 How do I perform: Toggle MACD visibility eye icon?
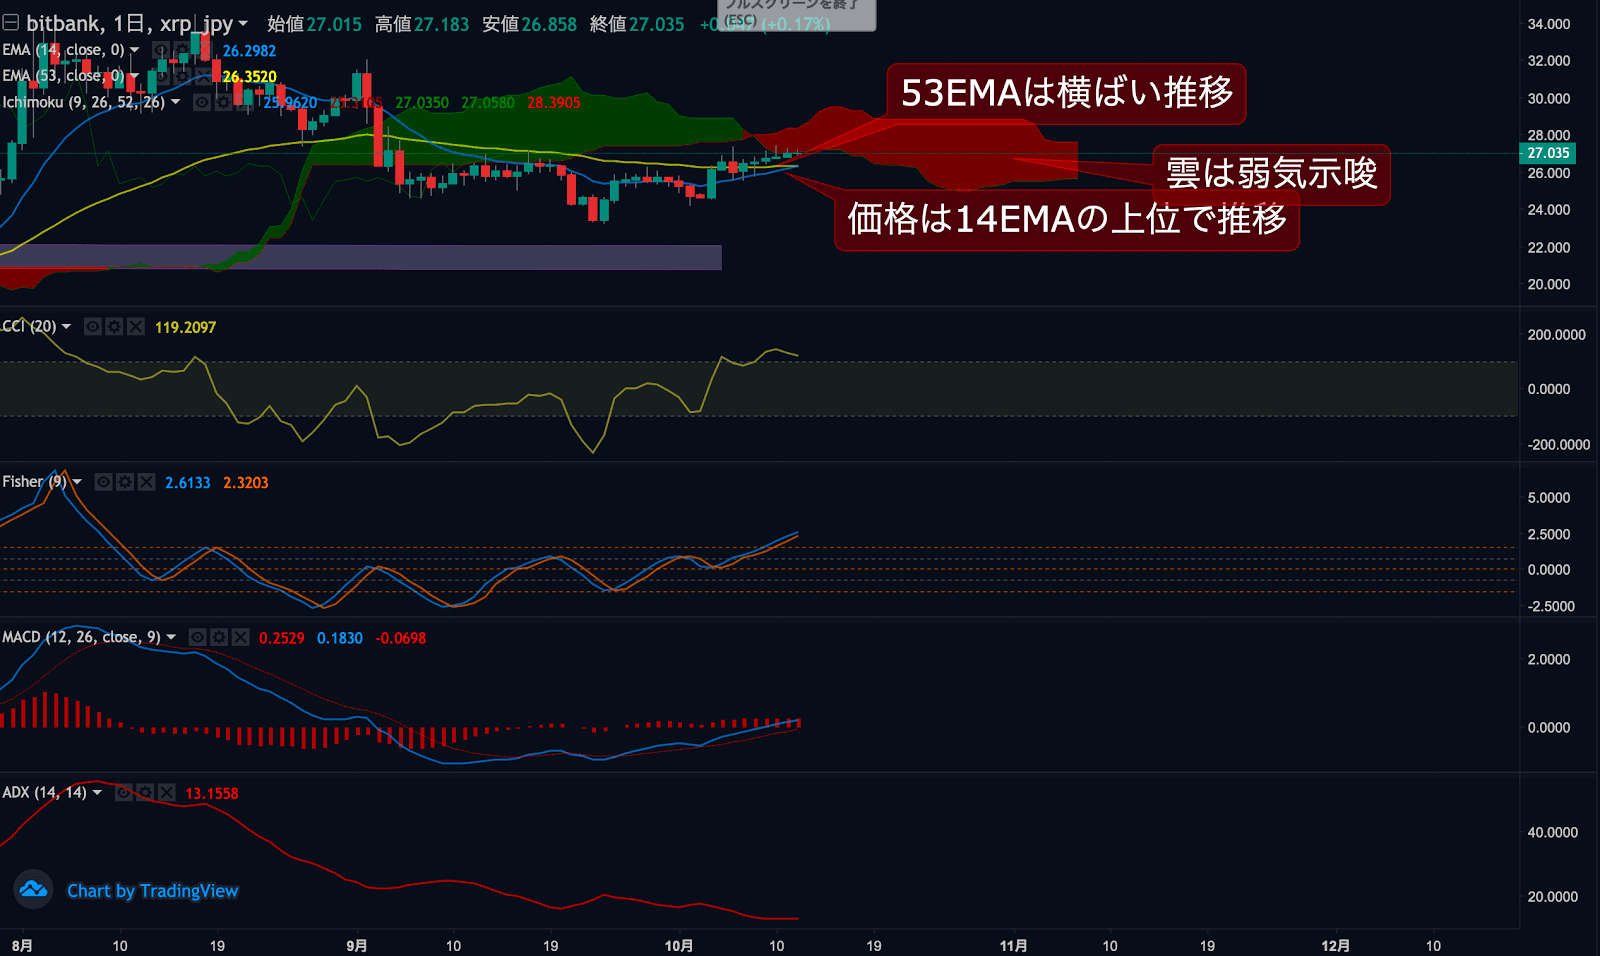(197, 637)
